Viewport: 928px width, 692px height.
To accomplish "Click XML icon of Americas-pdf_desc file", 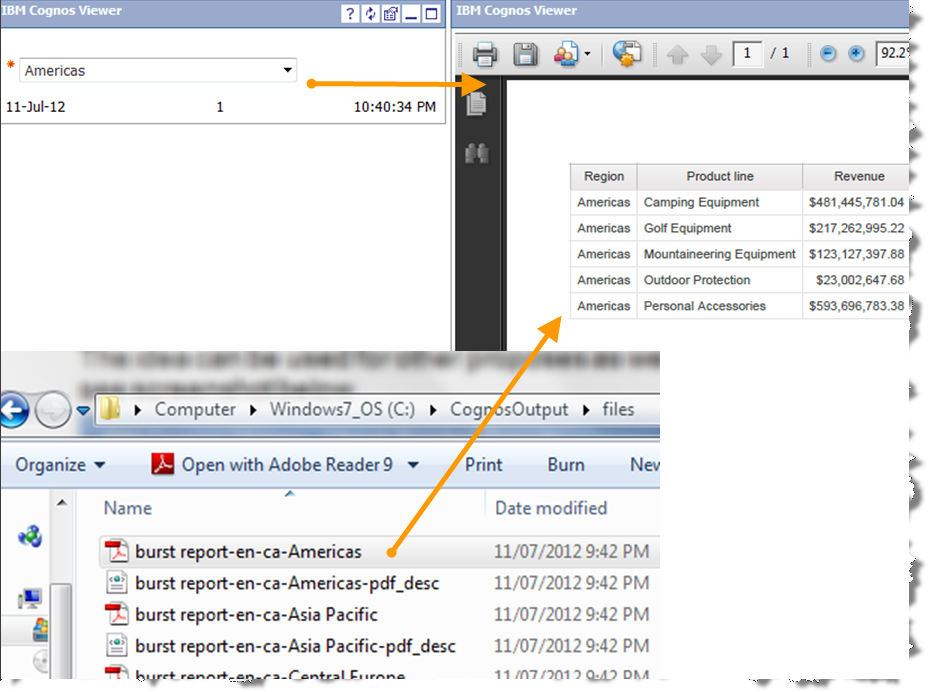I will coord(117,582).
